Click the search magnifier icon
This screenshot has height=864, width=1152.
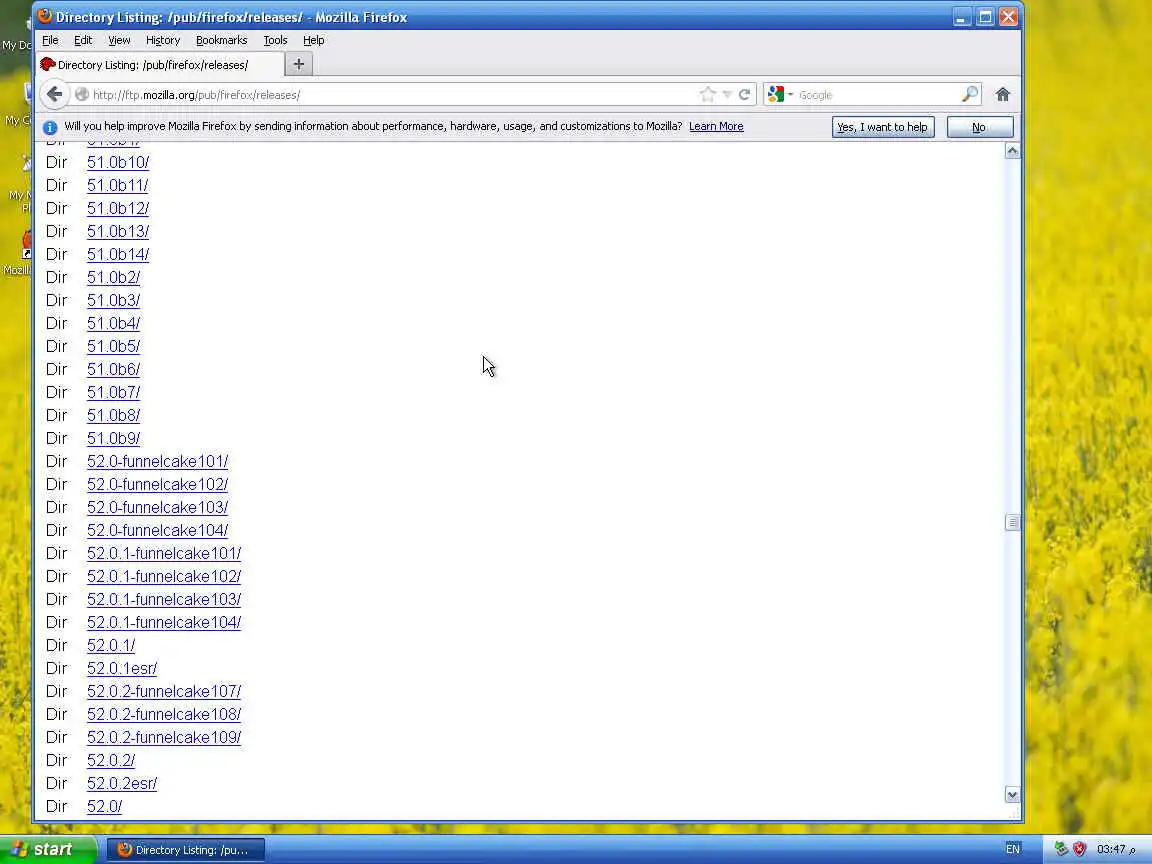coord(970,94)
